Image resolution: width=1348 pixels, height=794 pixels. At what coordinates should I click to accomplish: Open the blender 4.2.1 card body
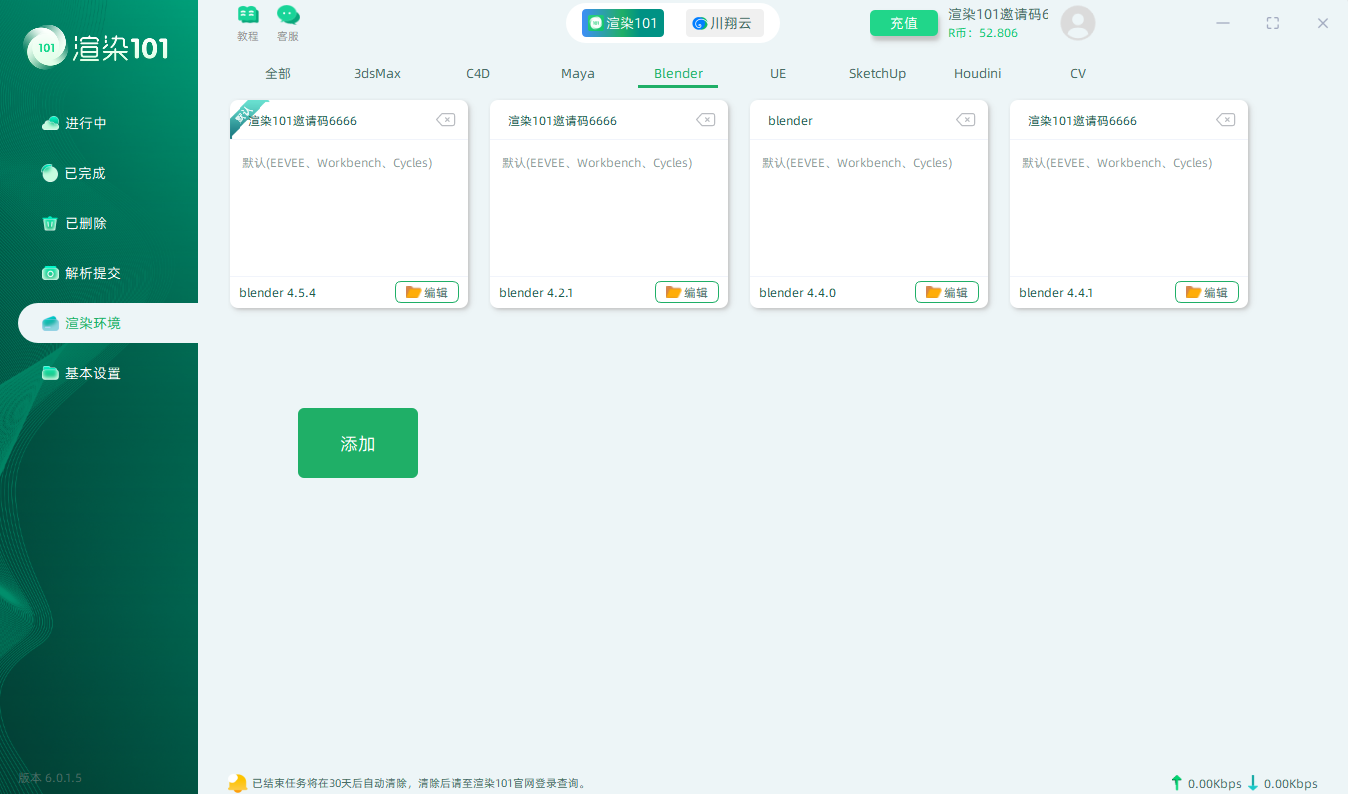click(609, 208)
